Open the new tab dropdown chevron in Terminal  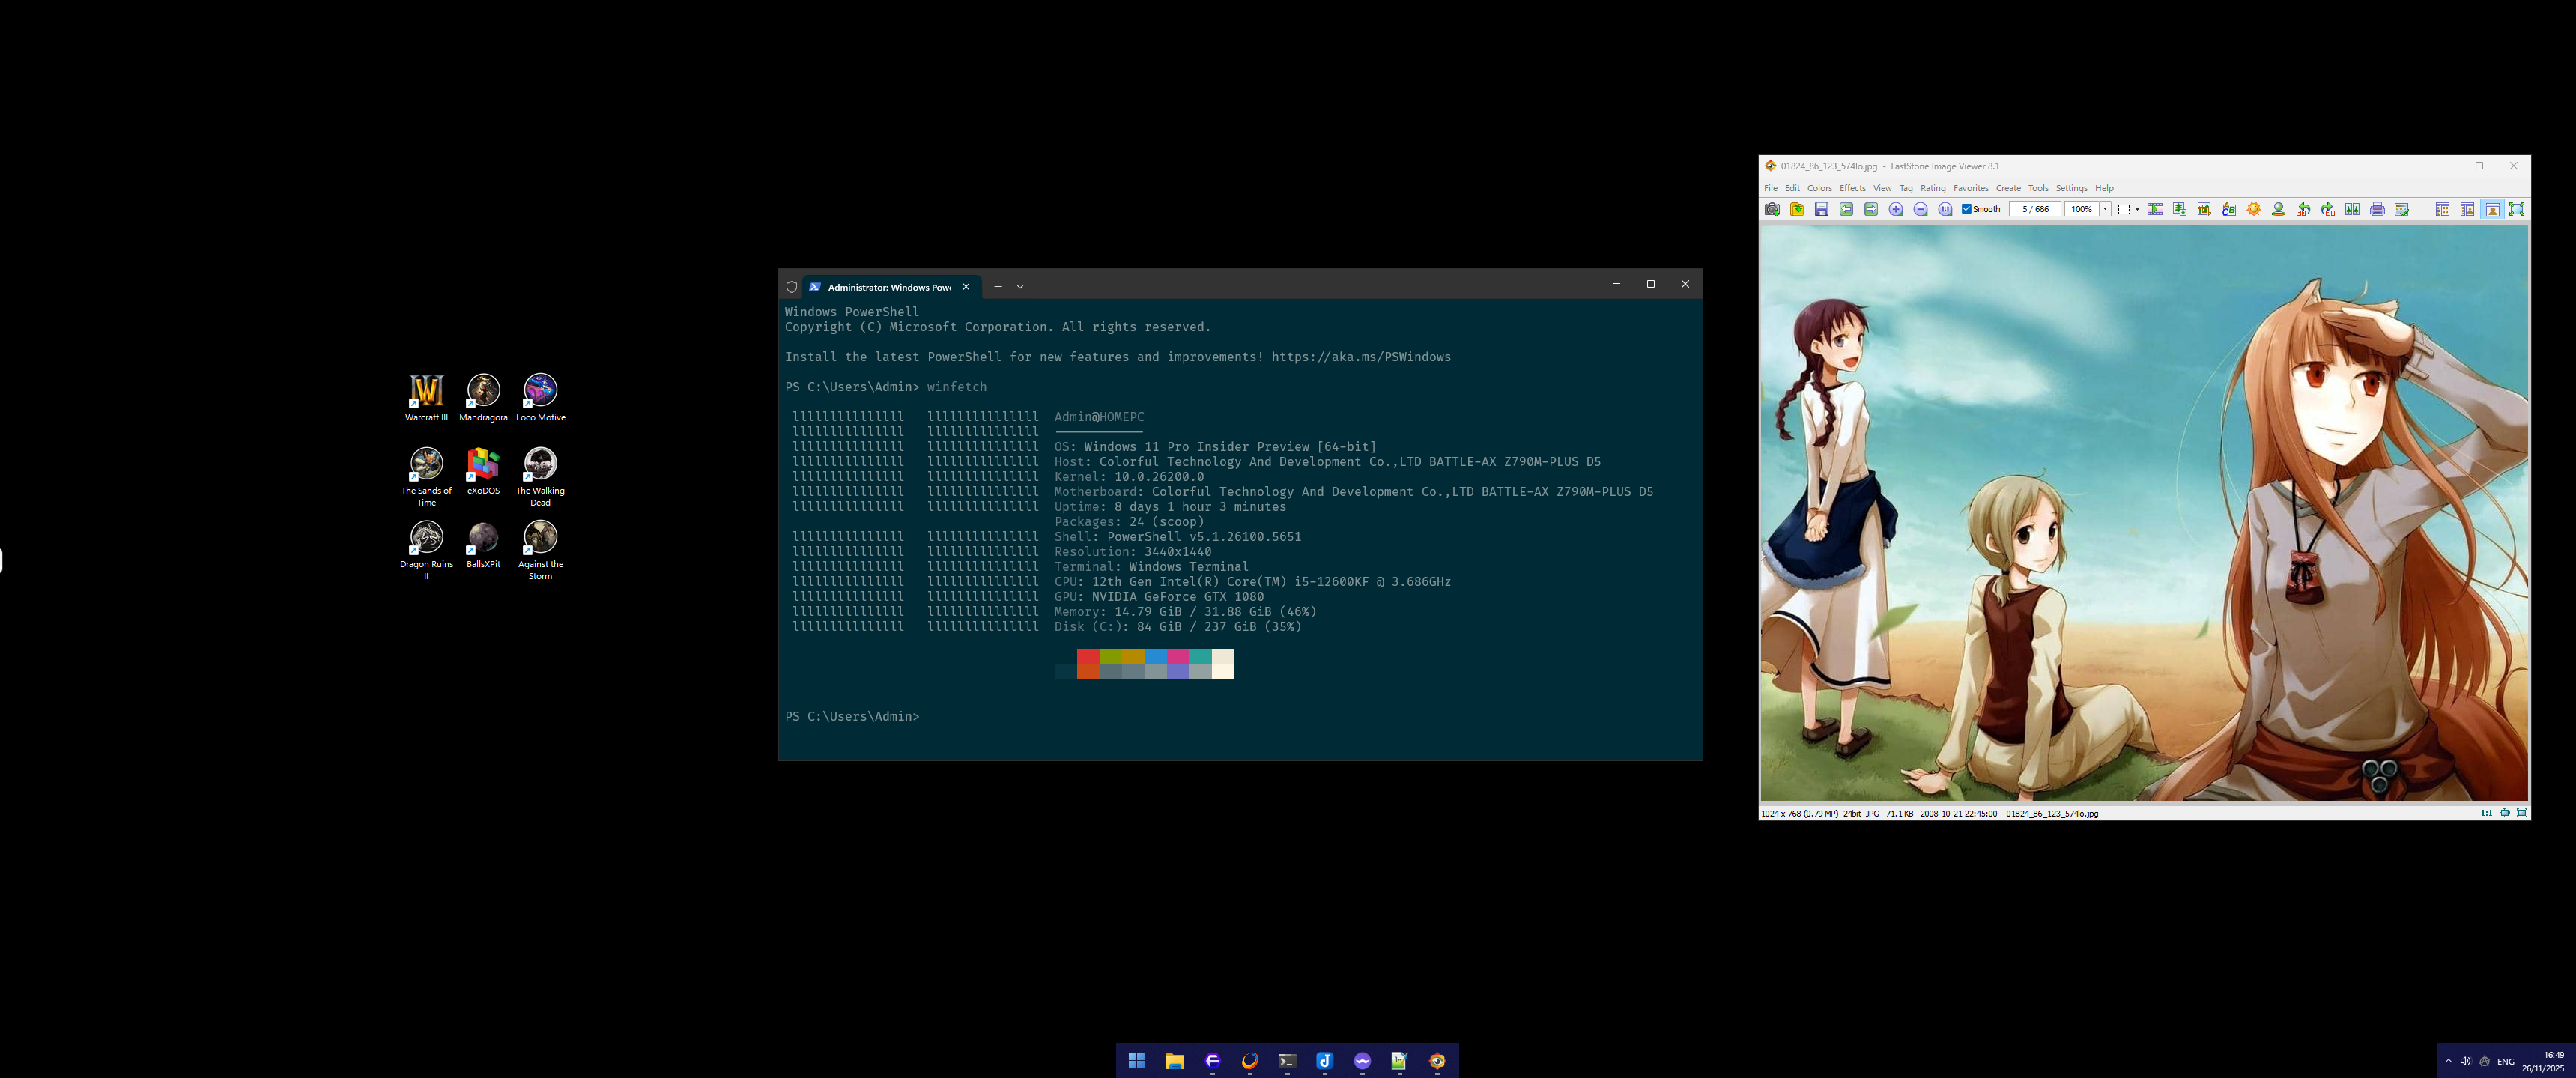pos(1020,287)
